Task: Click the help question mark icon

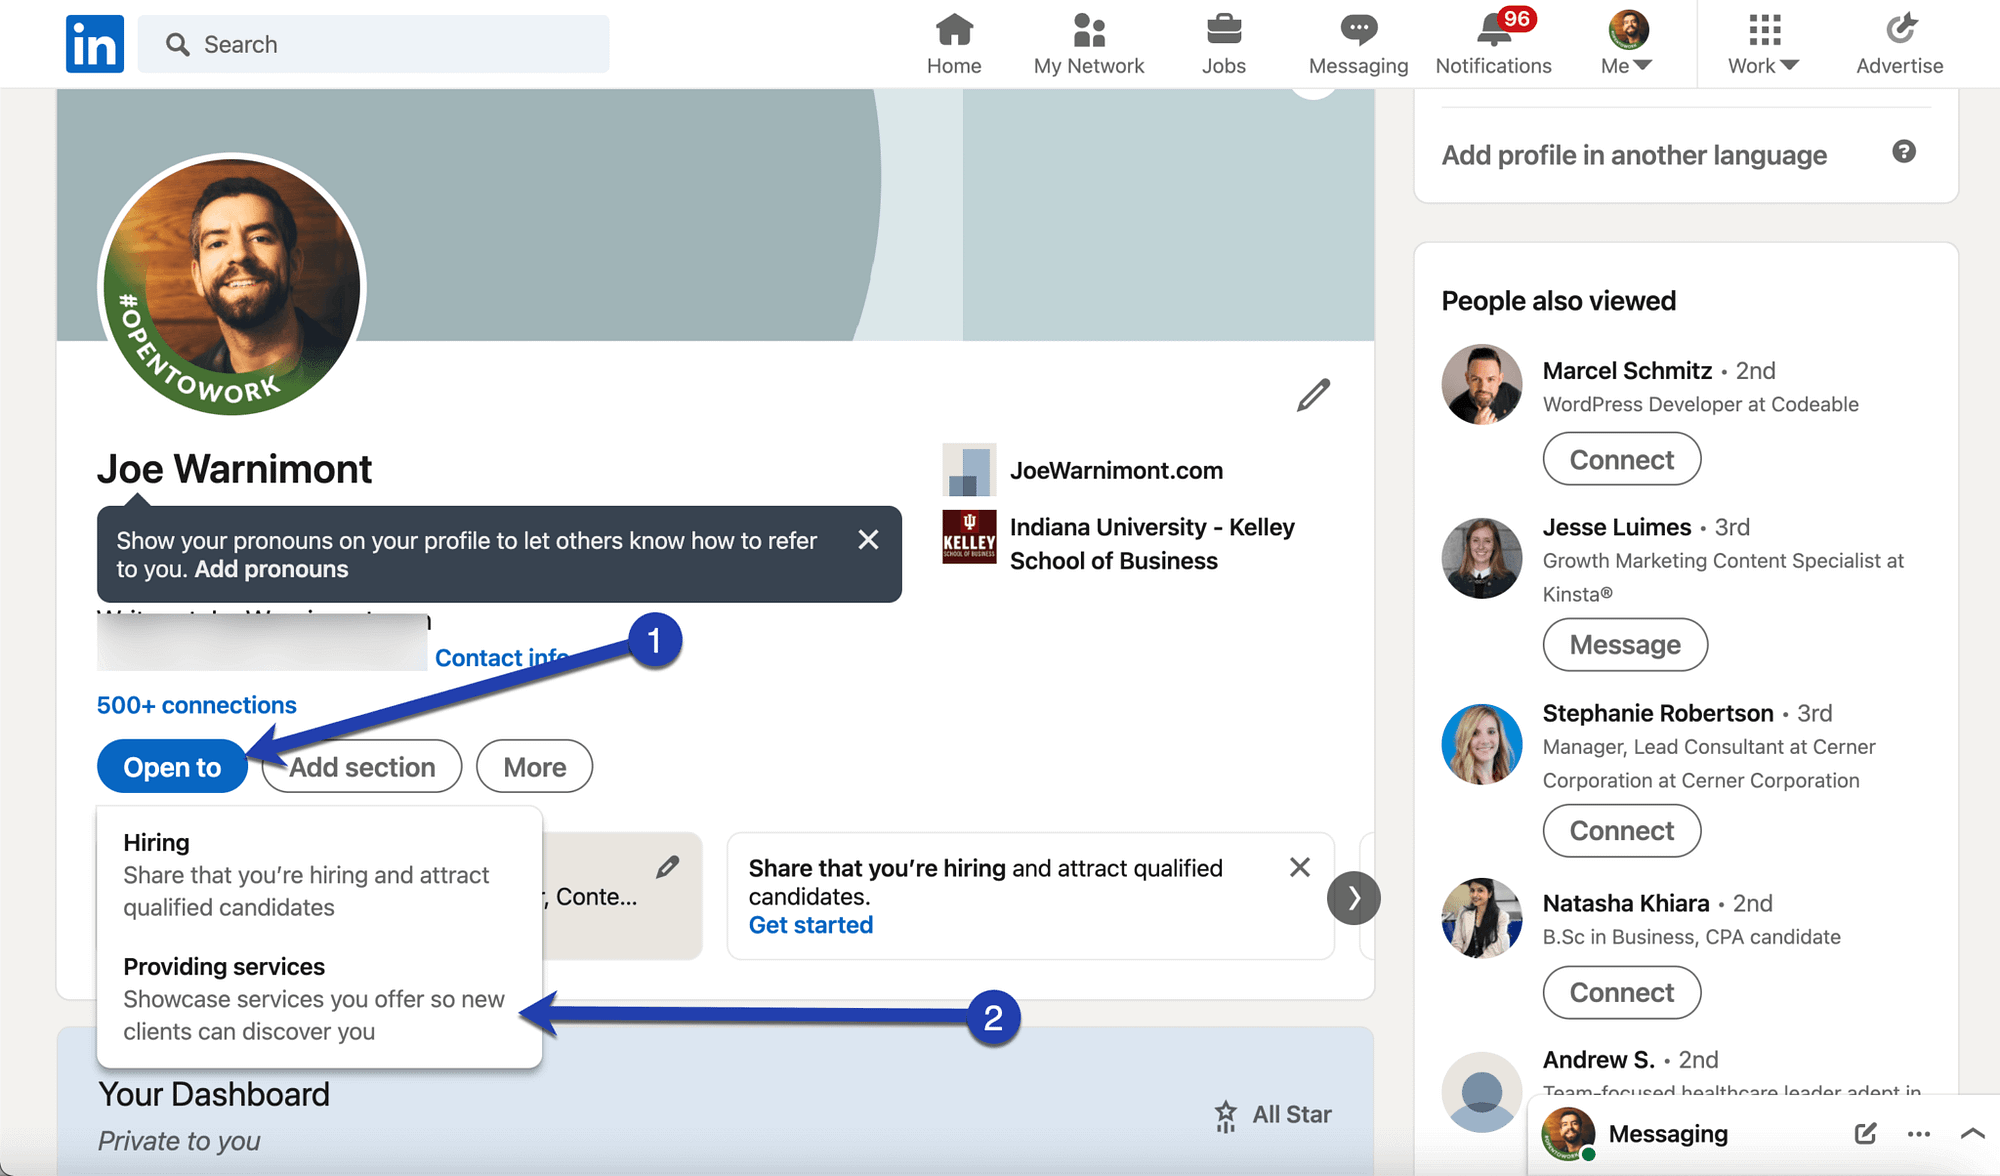Action: pos(1904,152)
